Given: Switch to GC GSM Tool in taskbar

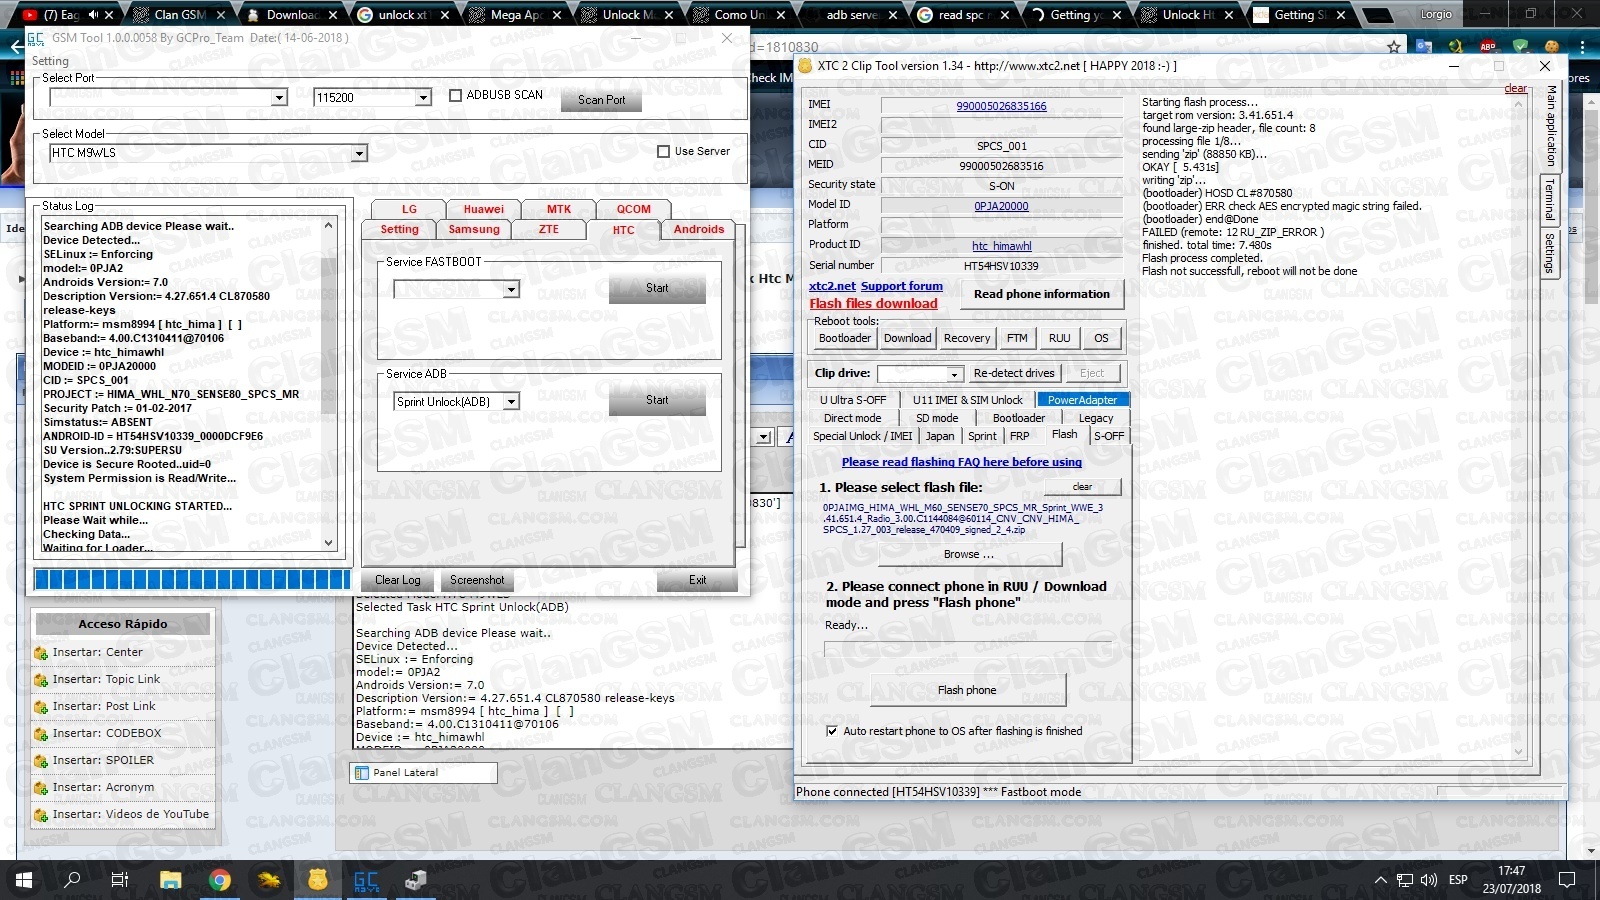Looking at the screenshot, I should click(366, 880).
